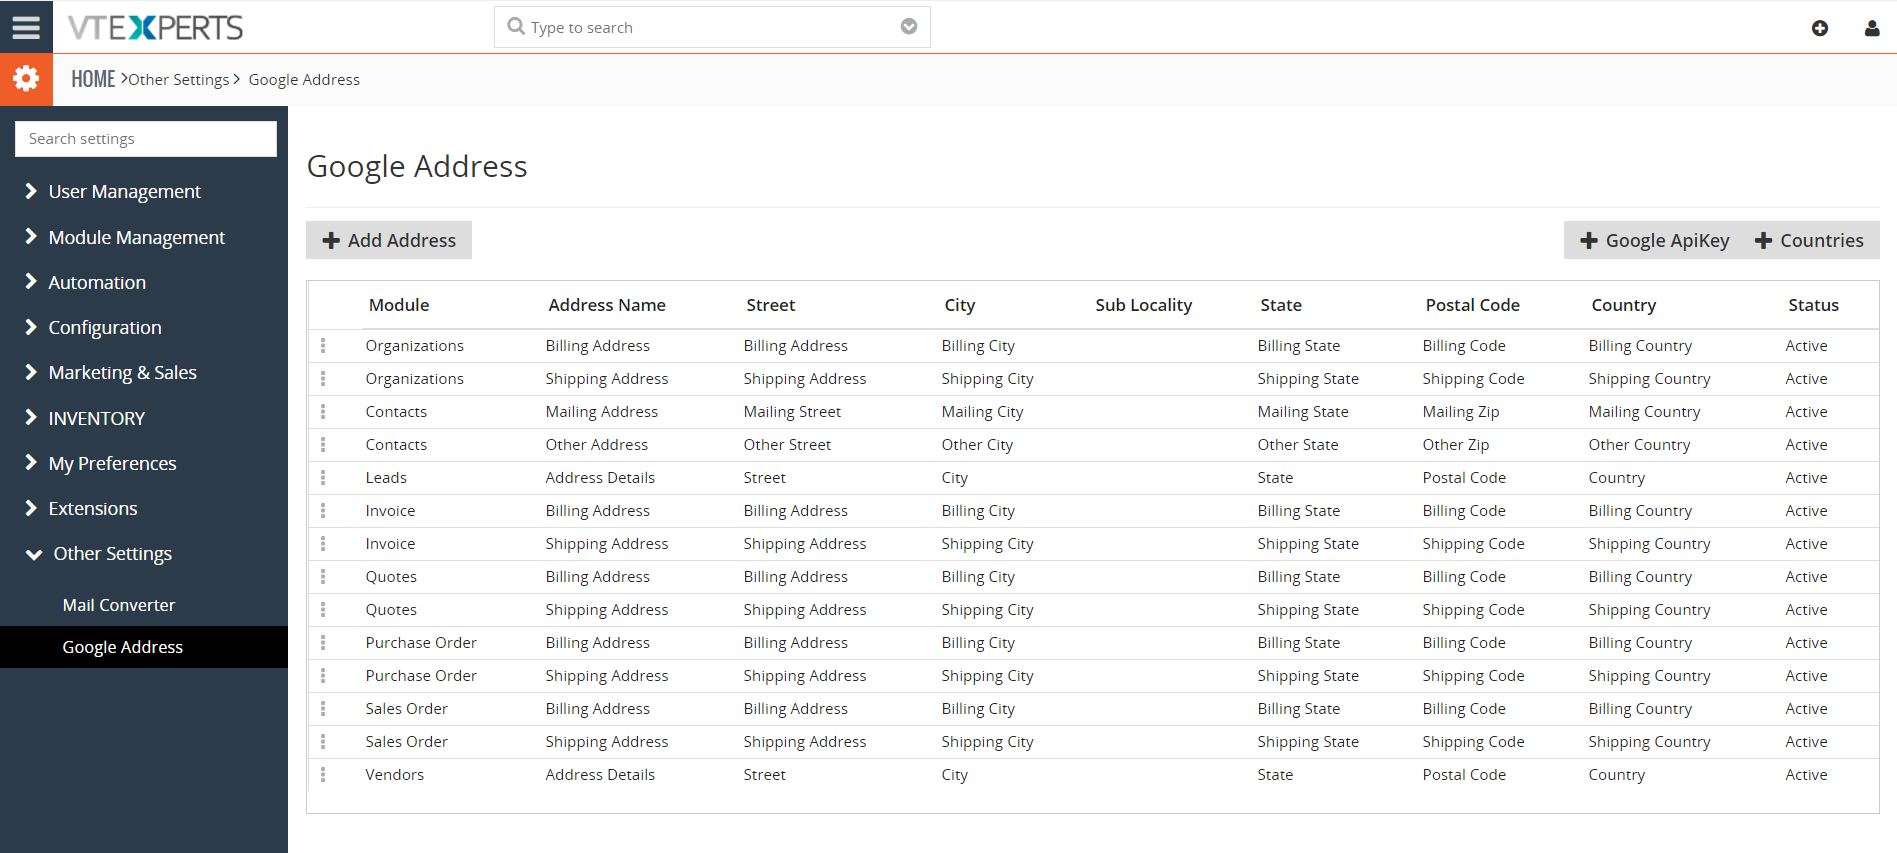Image resolution: width=1897 pixels, height=853 pixels.
Task: Click the orange settings gear icon
Action: 26,79
